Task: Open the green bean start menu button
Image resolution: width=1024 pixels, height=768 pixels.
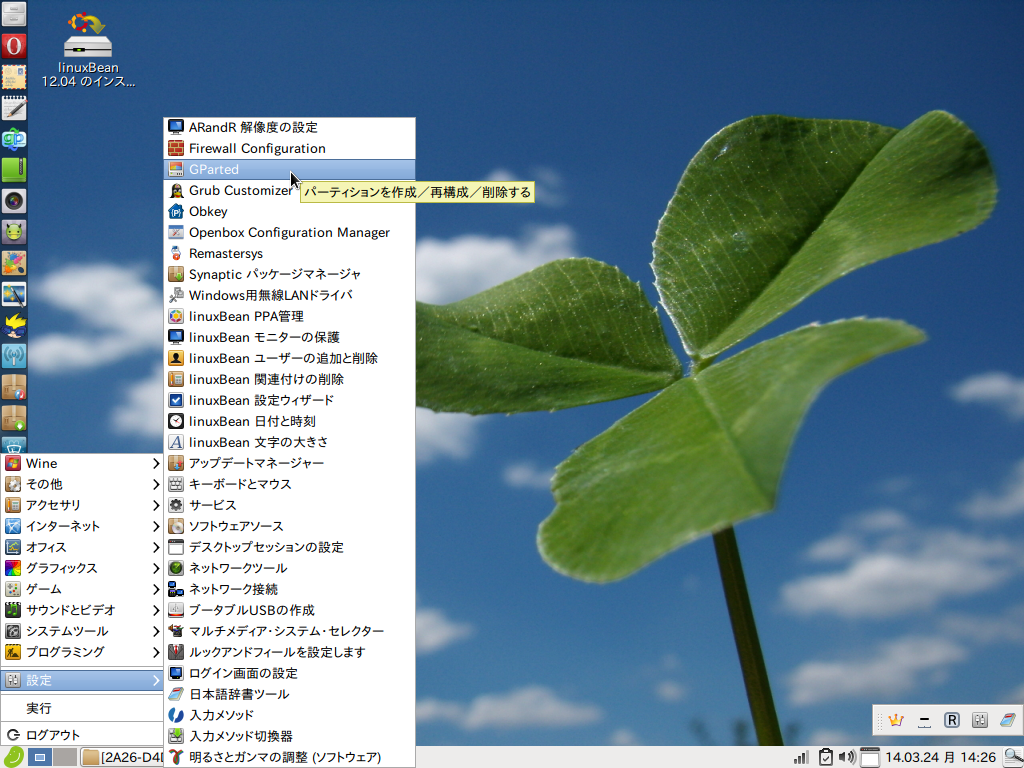Action: 12,757
